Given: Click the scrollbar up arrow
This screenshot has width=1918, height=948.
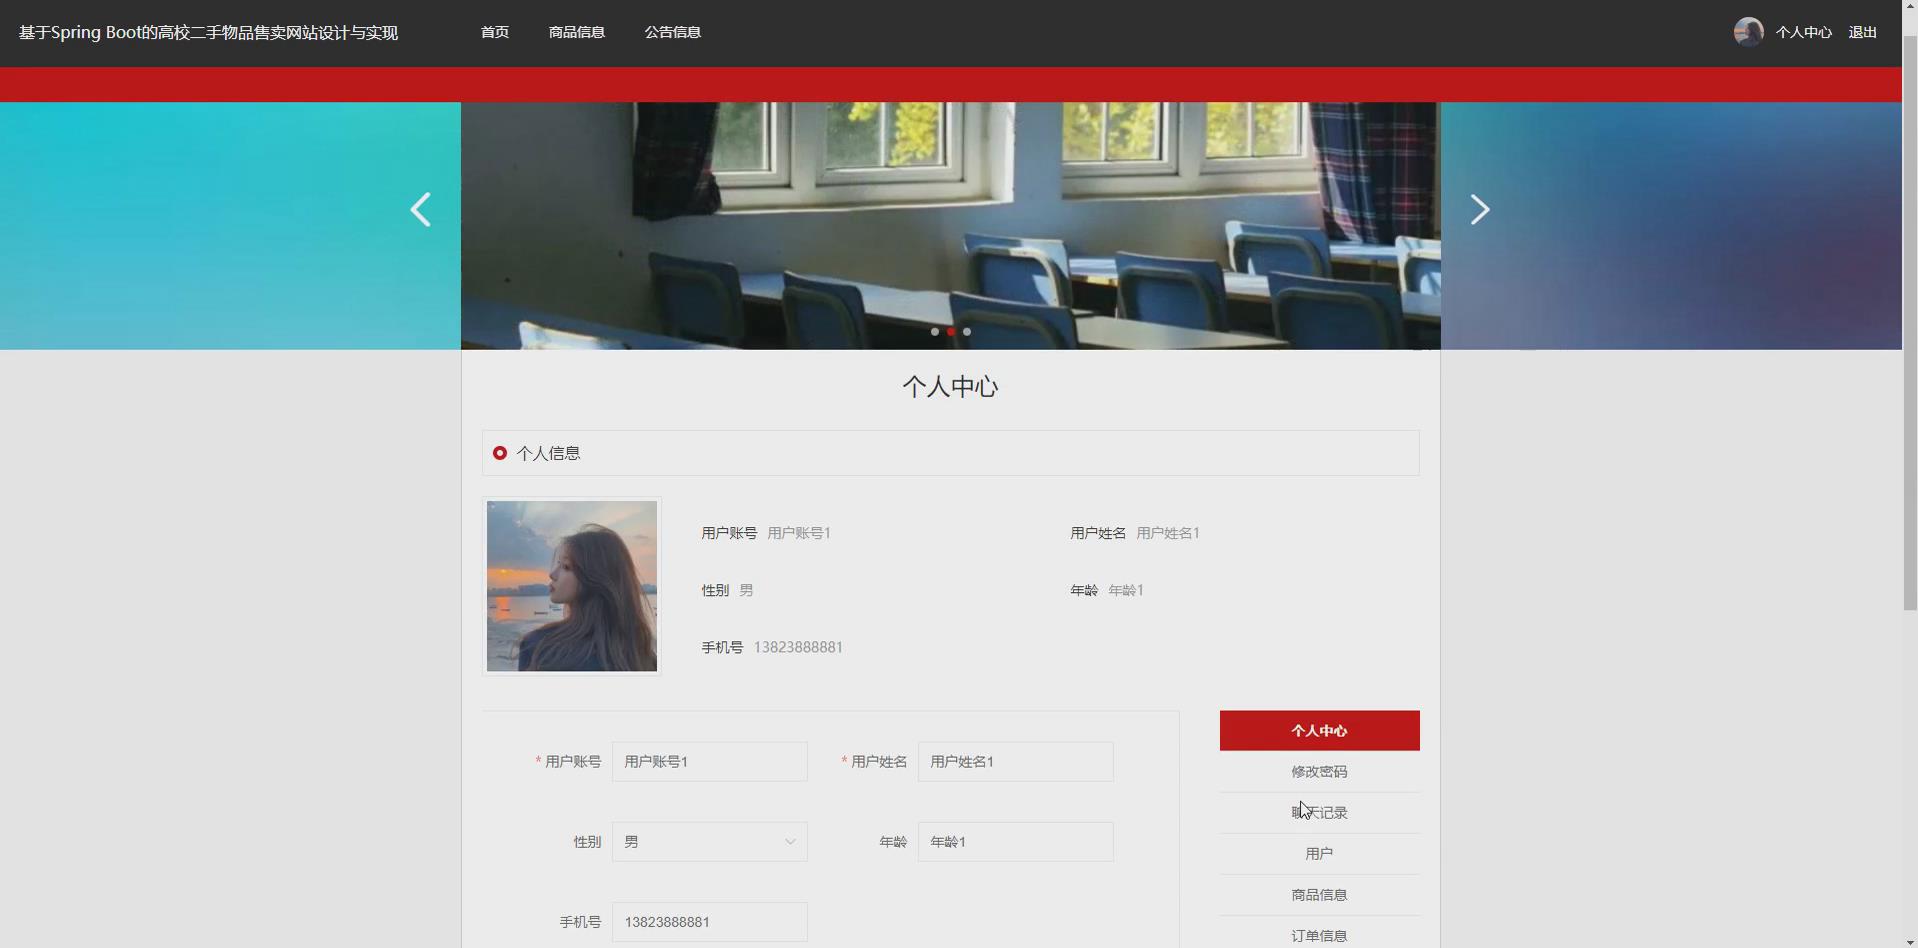Looking at the screenshot, I should [1908, 5].
